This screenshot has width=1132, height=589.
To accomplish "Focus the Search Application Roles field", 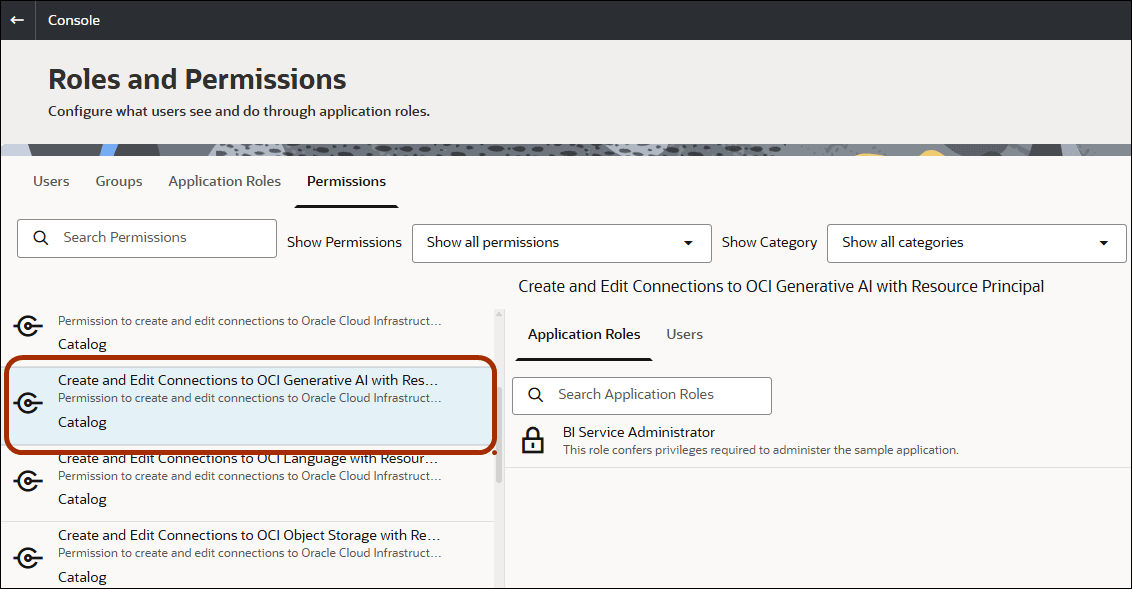I will click(642, 396).
